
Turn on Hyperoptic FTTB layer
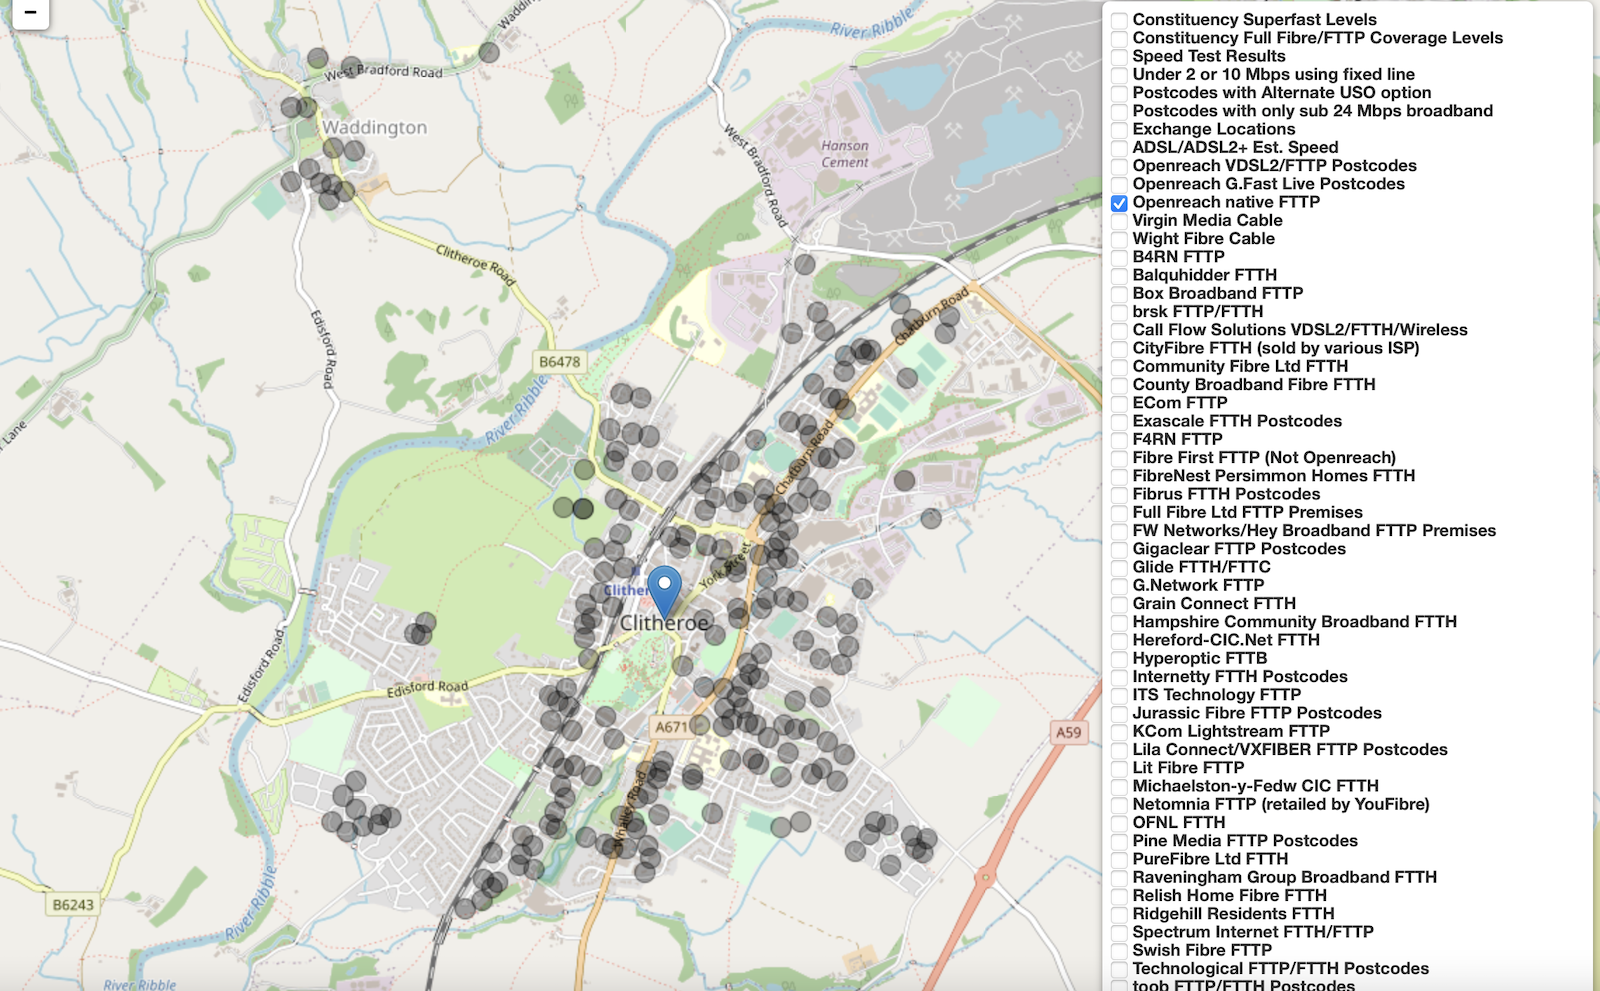pos(1120,658)
